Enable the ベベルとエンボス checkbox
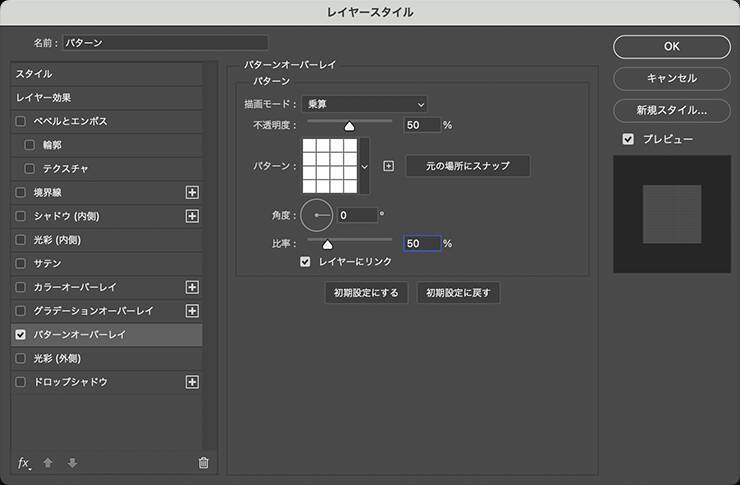Viewport: 740px width, 485px height. tap(21, 121)
